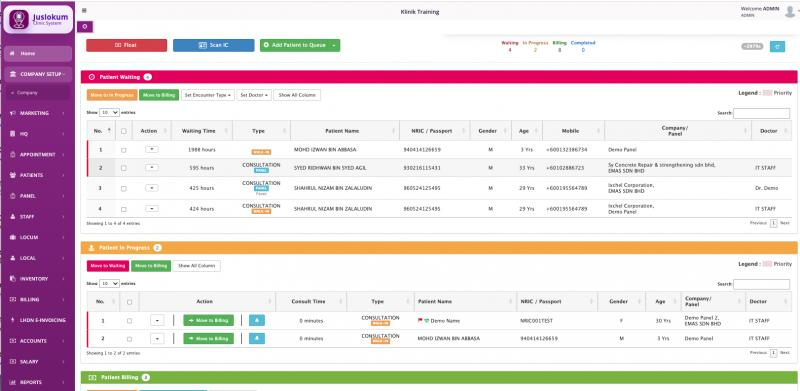Check the box for the 425 hours row
800x391 pixels.
tap(123, 188)
